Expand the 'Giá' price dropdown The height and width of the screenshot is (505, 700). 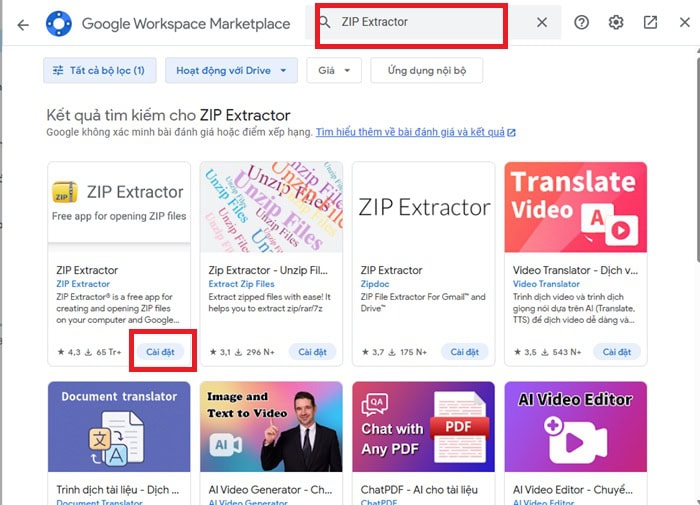click(334, 70)
